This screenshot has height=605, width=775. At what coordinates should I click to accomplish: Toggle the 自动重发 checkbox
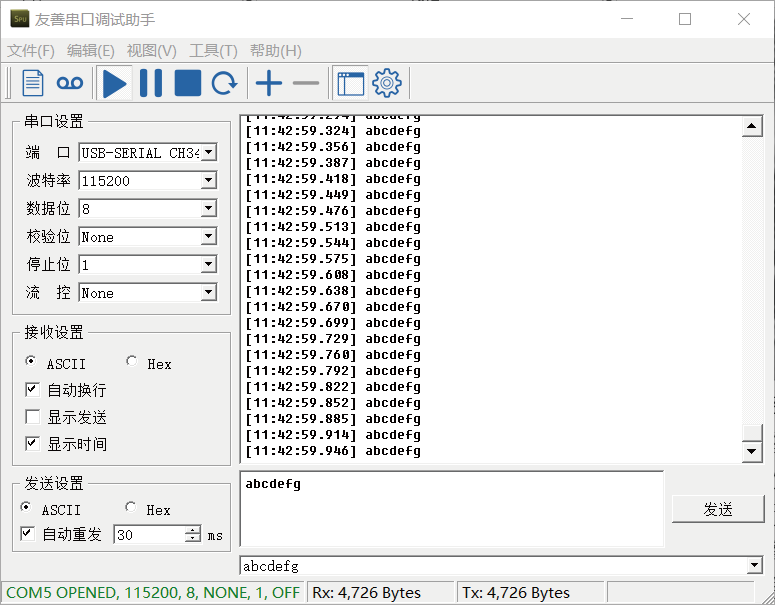27,534
